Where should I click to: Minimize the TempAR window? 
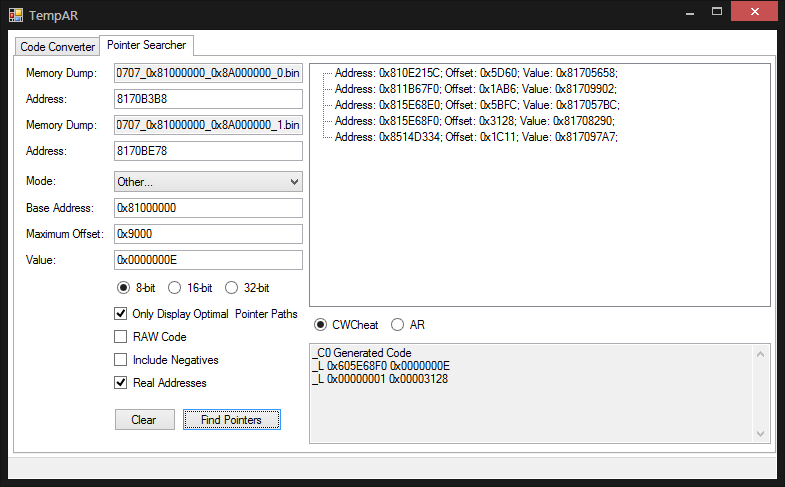[x=690, y=12]
